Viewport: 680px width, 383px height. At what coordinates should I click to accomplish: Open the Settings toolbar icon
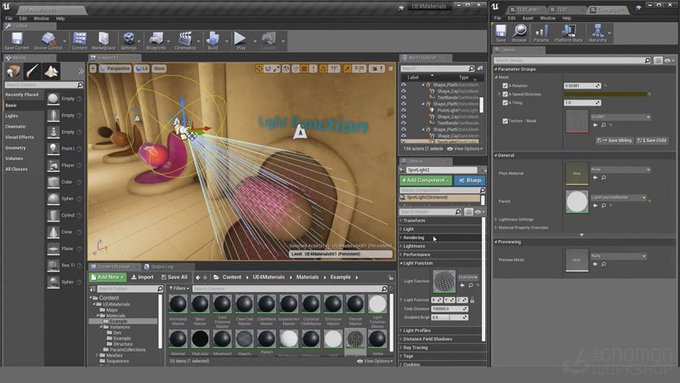(128, 40)
